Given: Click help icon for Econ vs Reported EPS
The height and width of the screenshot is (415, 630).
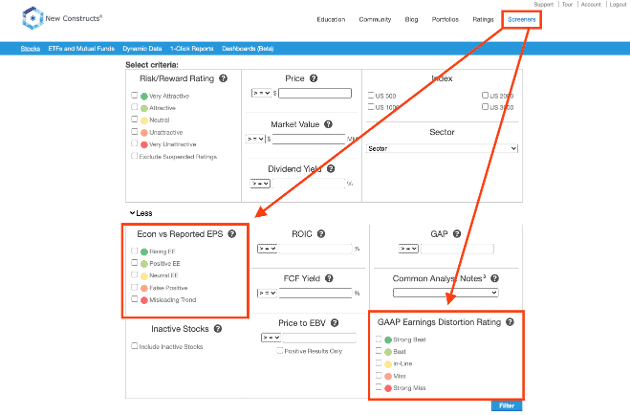Looking at the screenshot, I should click(x=232, y=234).
